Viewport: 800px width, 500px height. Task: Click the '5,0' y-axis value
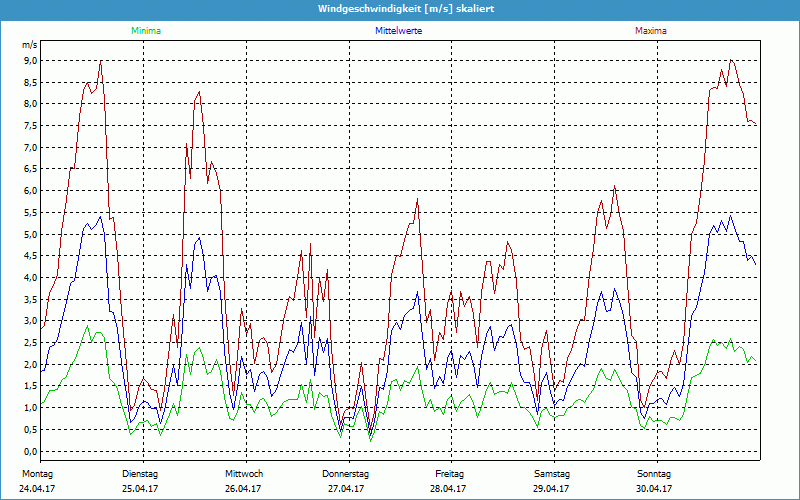click(x=31, y=235)
